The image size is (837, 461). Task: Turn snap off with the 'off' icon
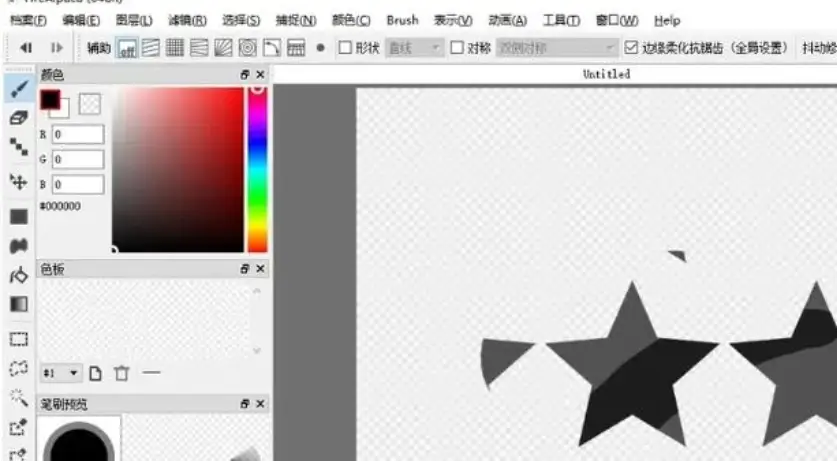(x=127, y=48)
